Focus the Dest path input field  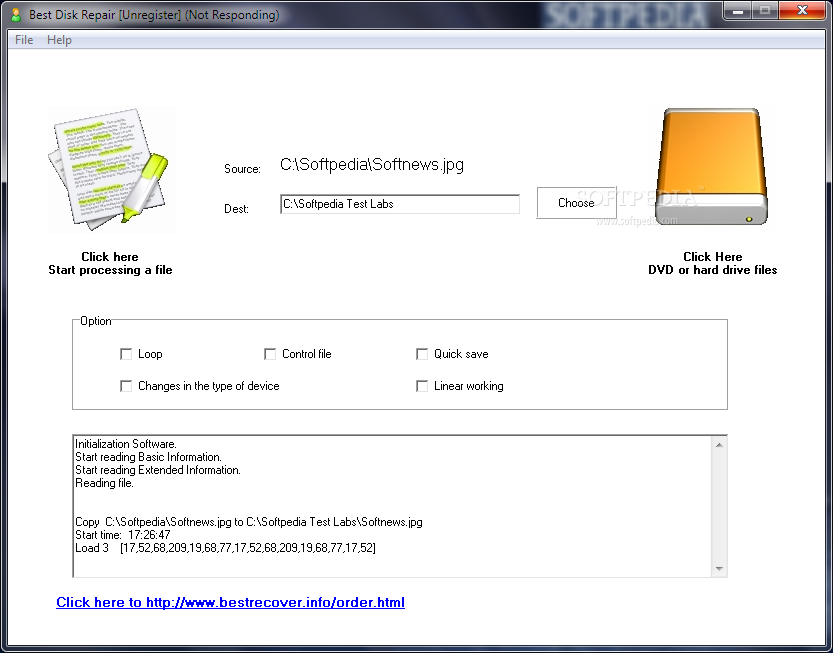pyautogui.click(x=400, y=204)
